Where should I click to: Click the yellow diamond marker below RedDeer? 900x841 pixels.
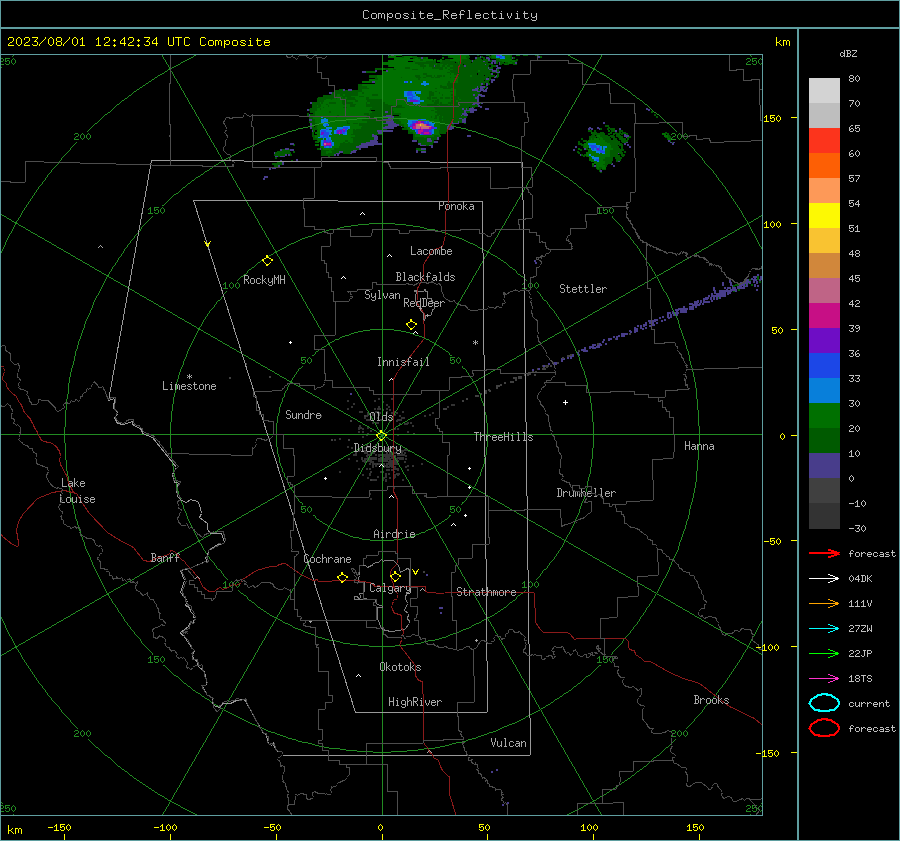point(412,325)
